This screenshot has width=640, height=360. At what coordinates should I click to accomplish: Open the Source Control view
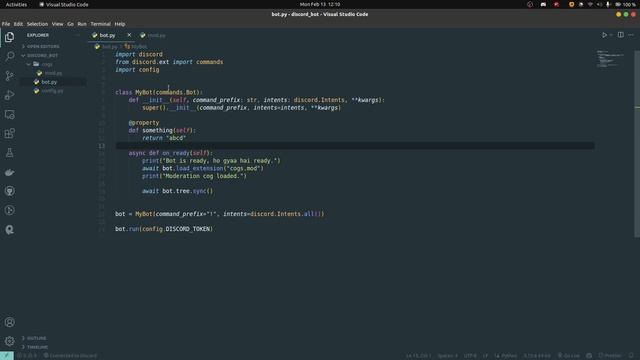coord(9,76)
